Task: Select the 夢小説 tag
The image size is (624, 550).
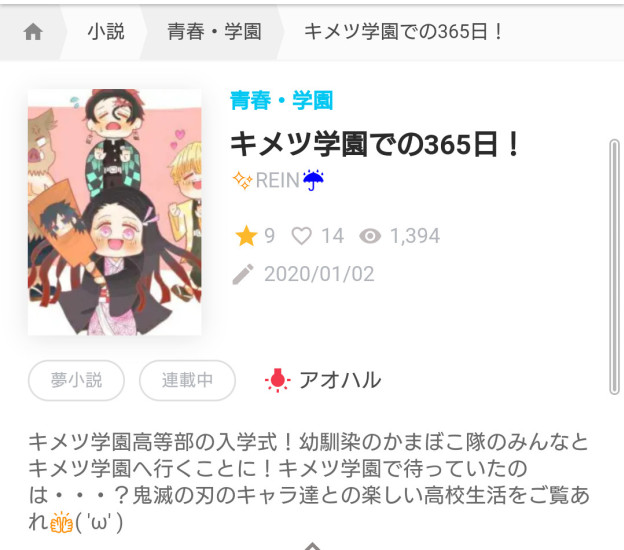Action: [76, 380]
